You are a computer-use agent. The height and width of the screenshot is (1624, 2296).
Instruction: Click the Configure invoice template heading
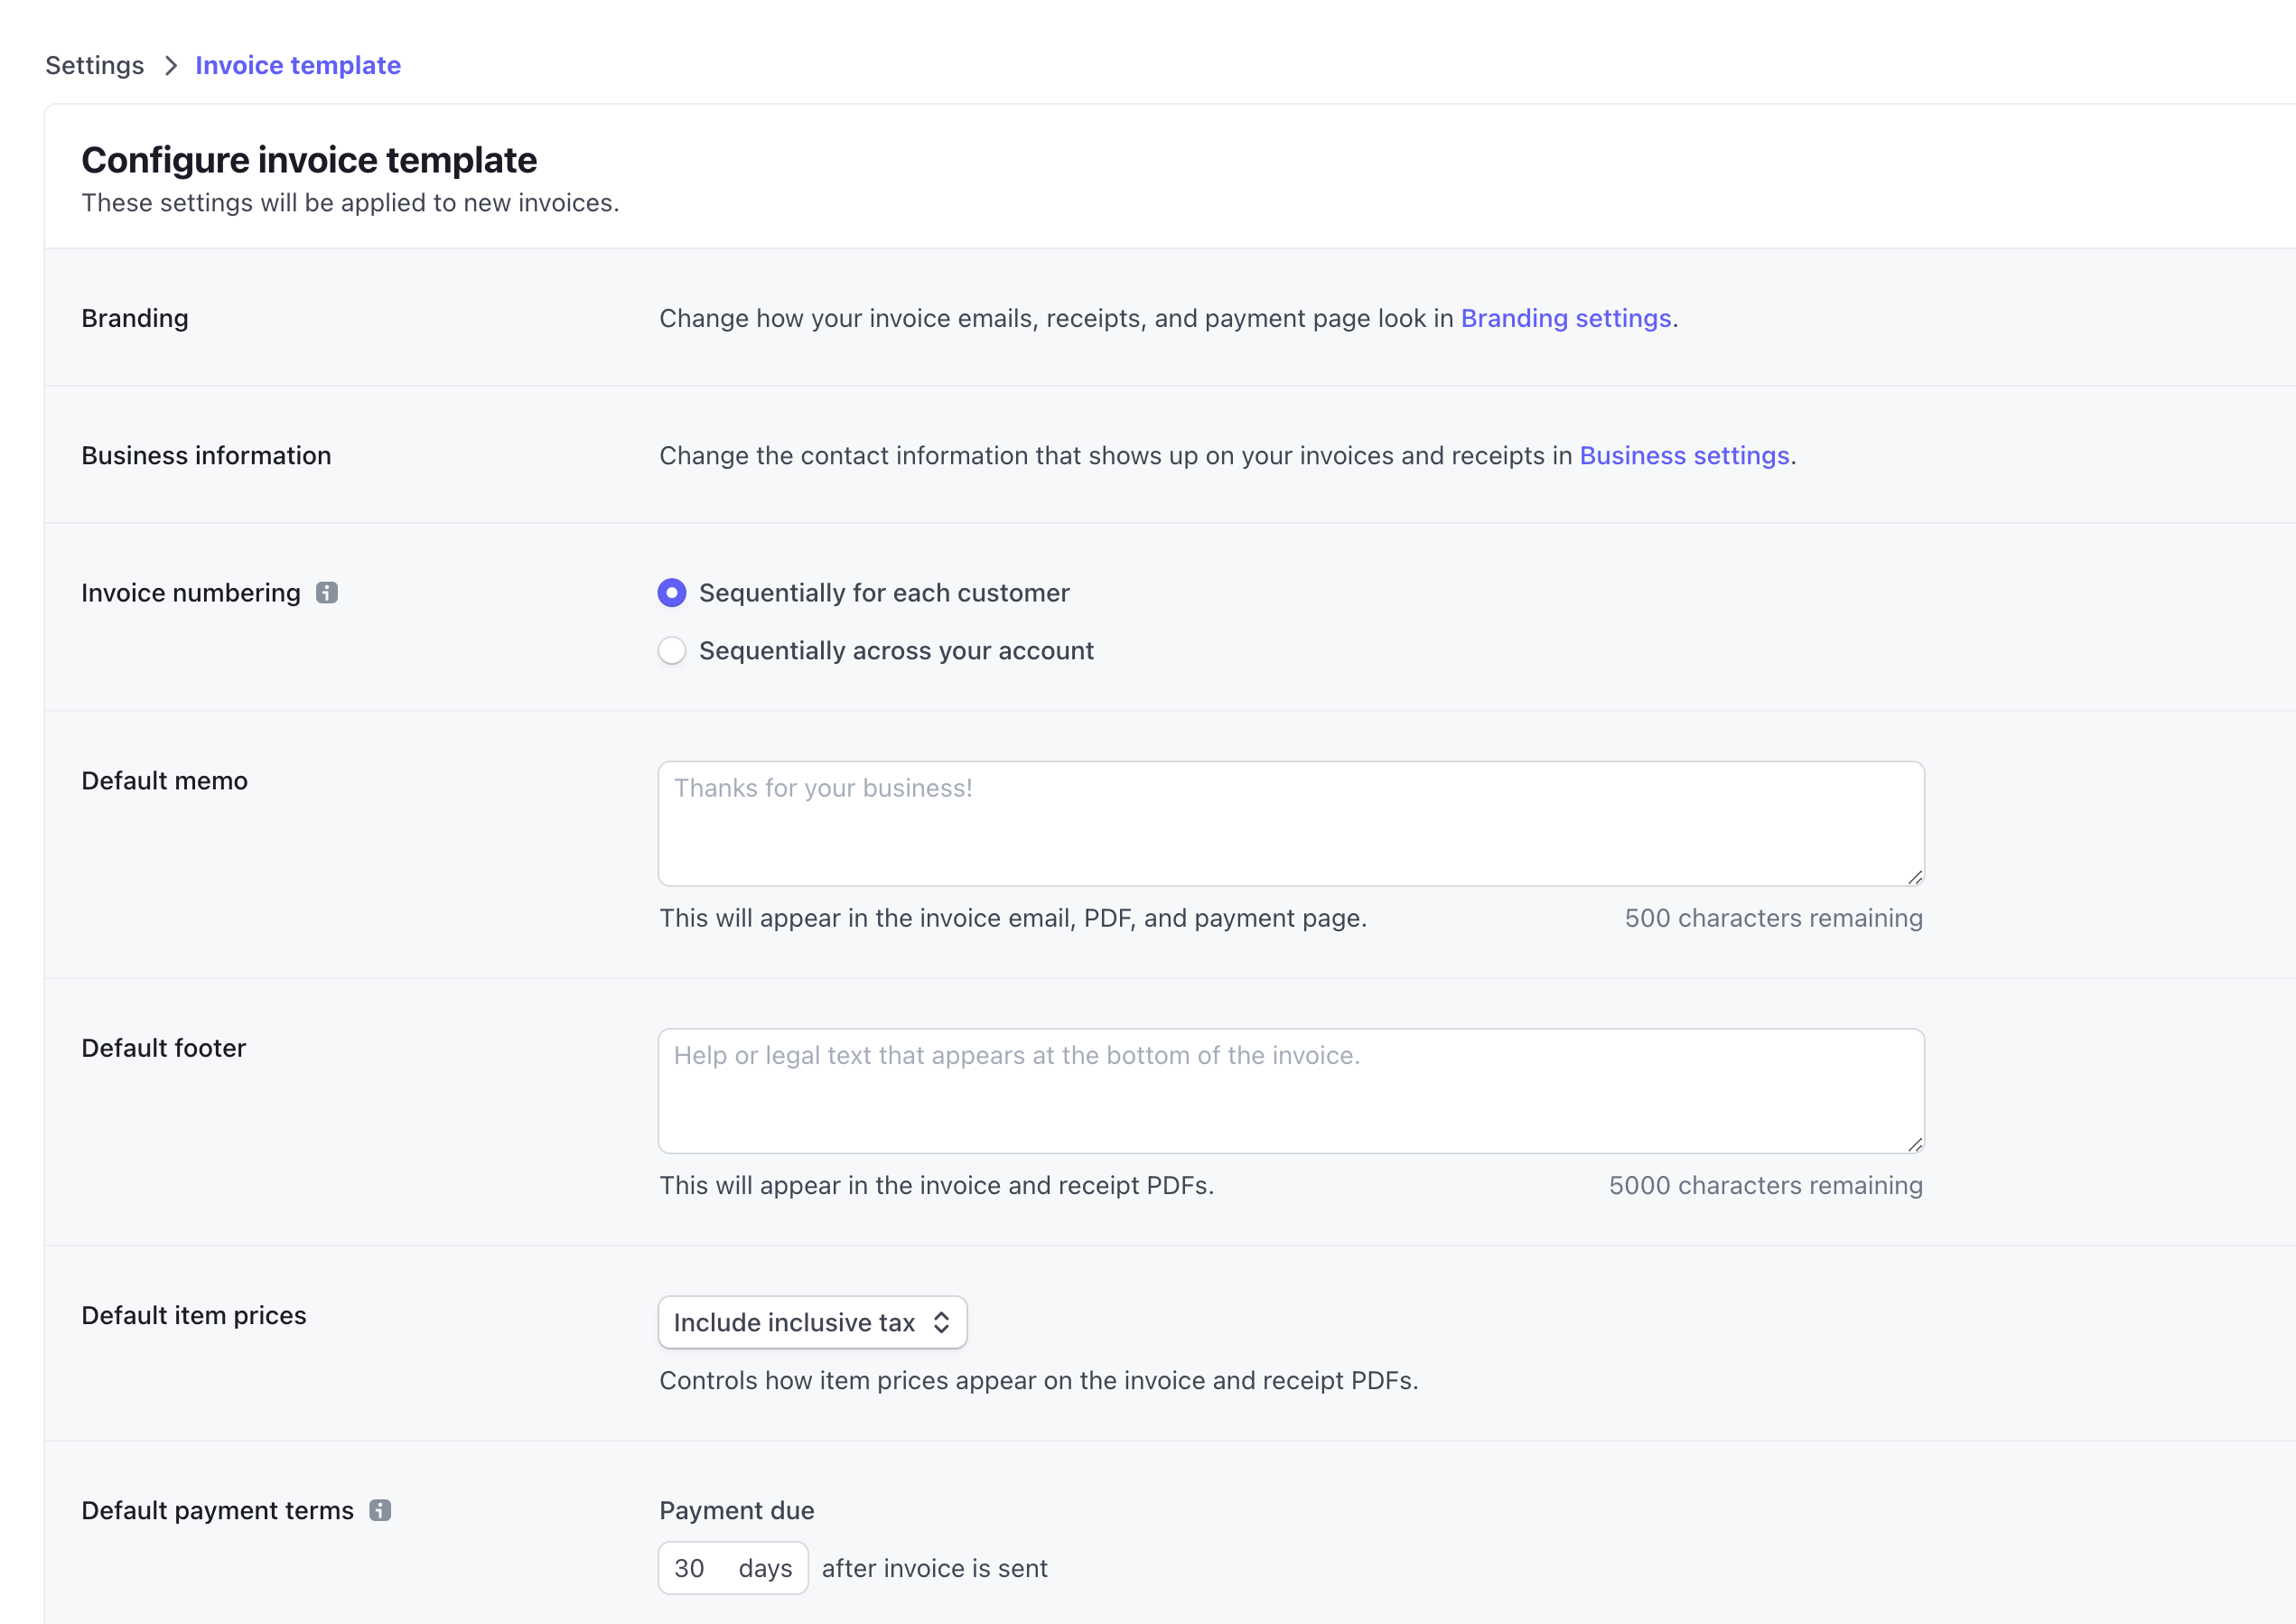point(309,158)
